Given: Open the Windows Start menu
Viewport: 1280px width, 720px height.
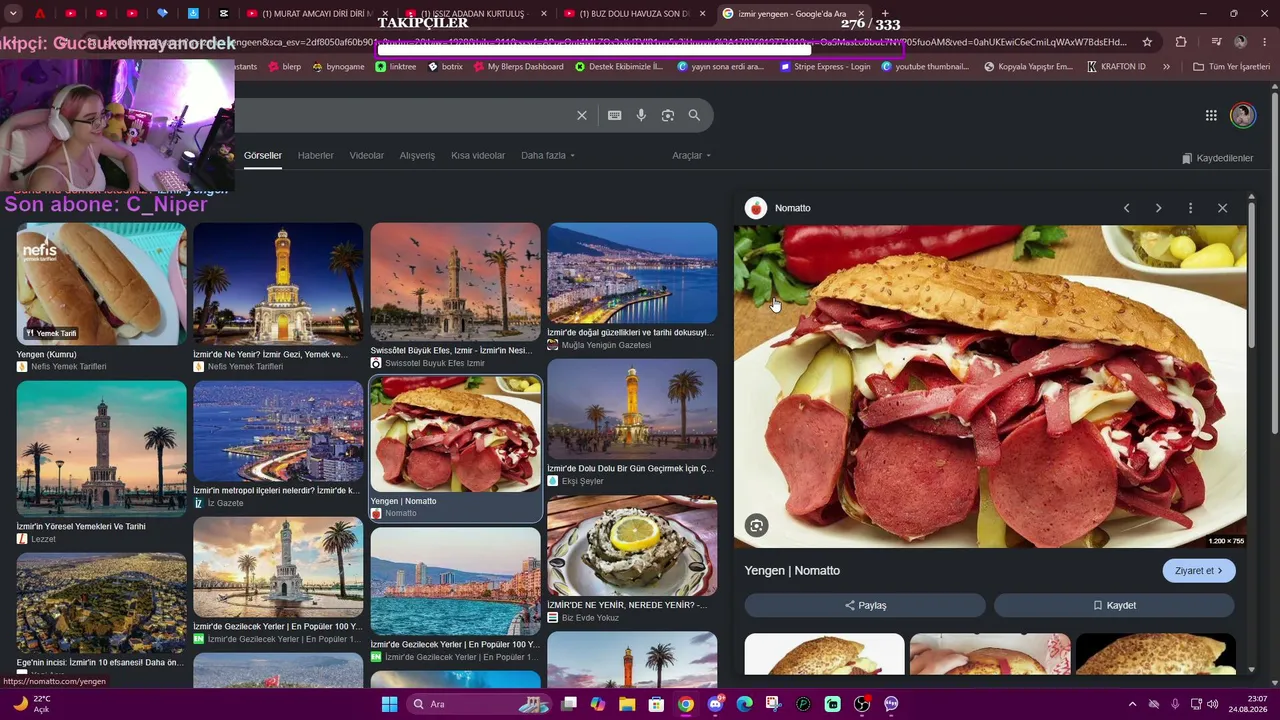Looking at the screenshot, I should [390, 704].
